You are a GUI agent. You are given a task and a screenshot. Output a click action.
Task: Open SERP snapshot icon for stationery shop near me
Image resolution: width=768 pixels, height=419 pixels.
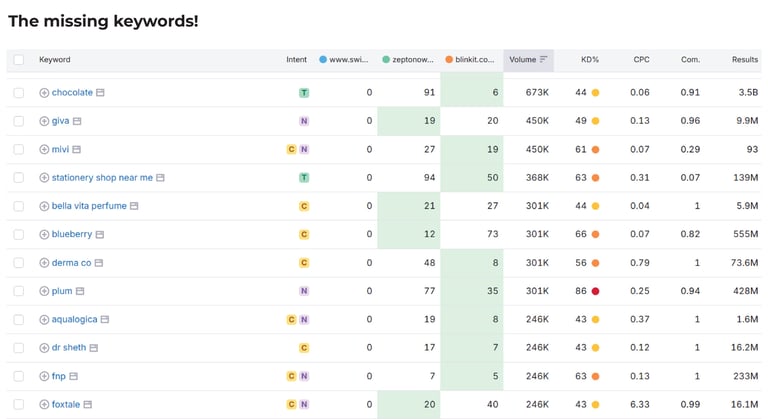point(160,178)
